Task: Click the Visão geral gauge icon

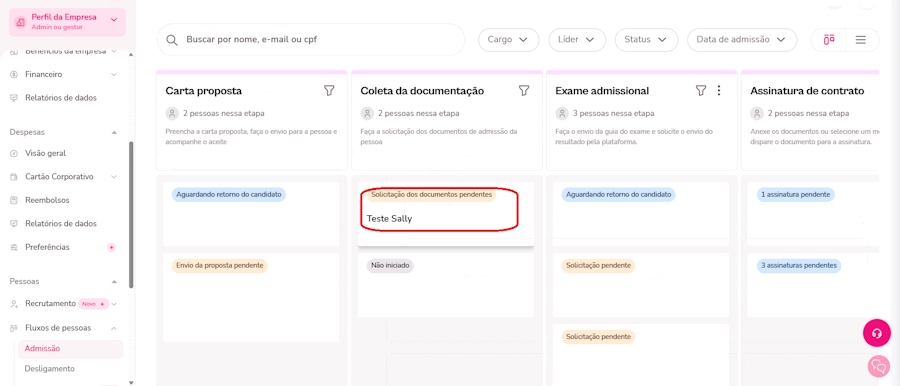Action: tap(14, 153)
